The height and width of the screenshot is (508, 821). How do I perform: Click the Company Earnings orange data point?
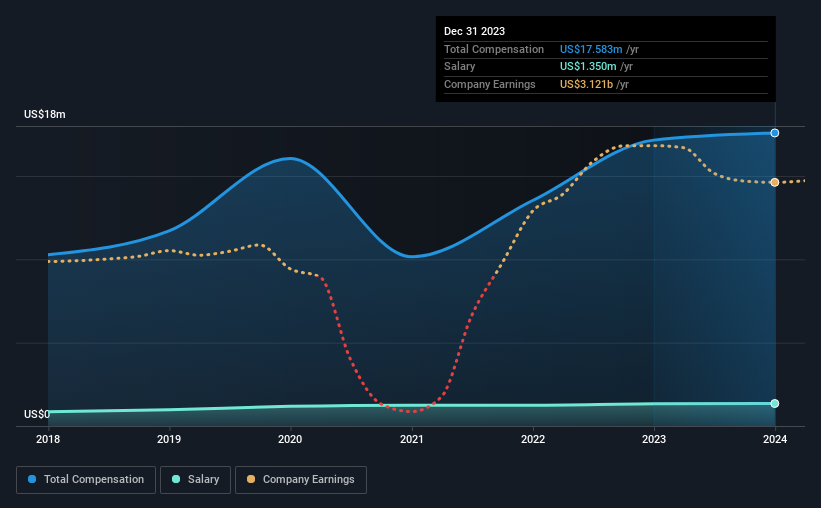[x=774, y=182]
